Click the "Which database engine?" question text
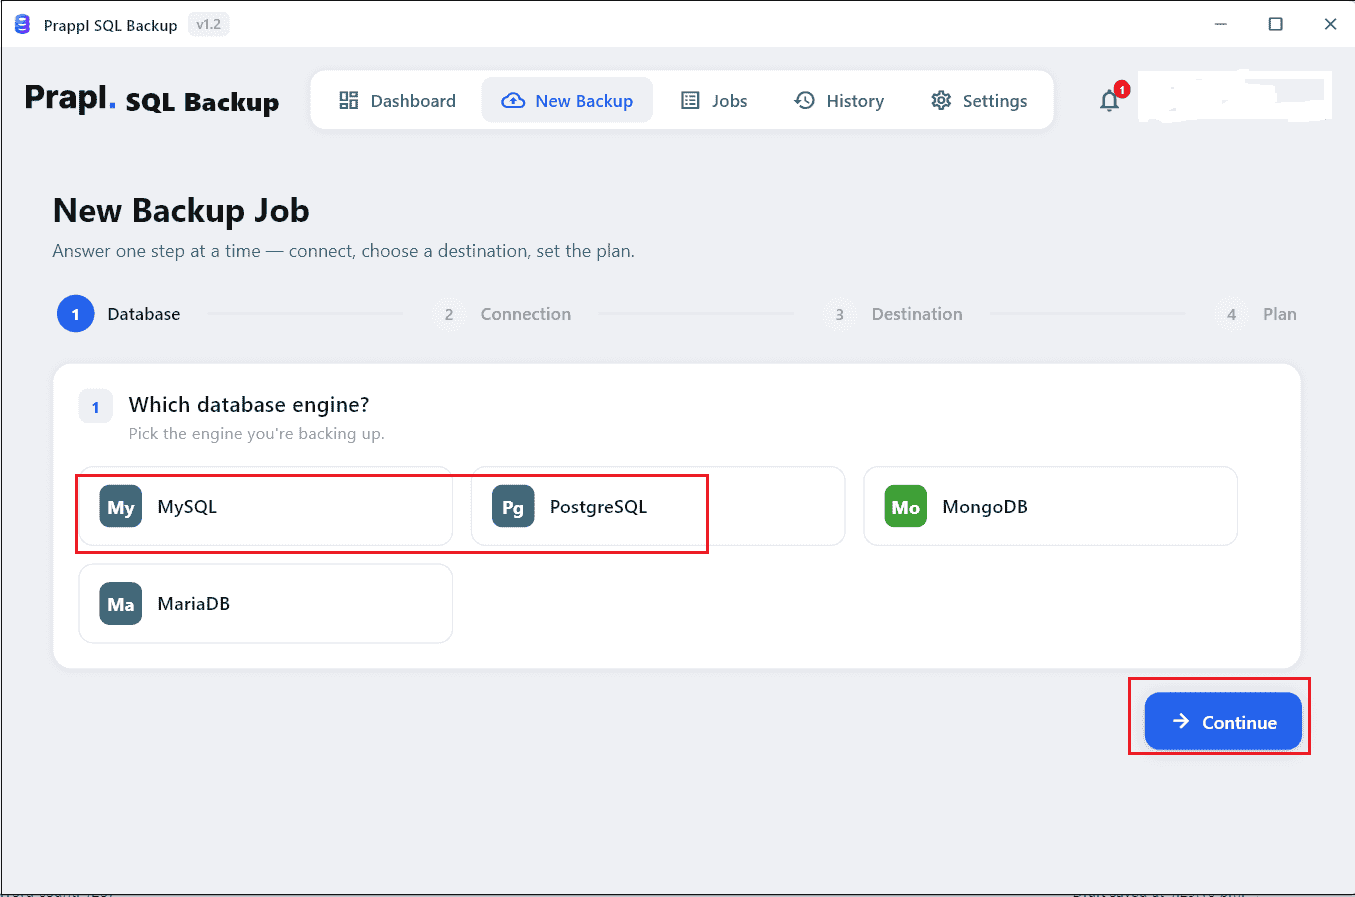This screenshot has height=897, width=1355. click(x=249, y=405)
